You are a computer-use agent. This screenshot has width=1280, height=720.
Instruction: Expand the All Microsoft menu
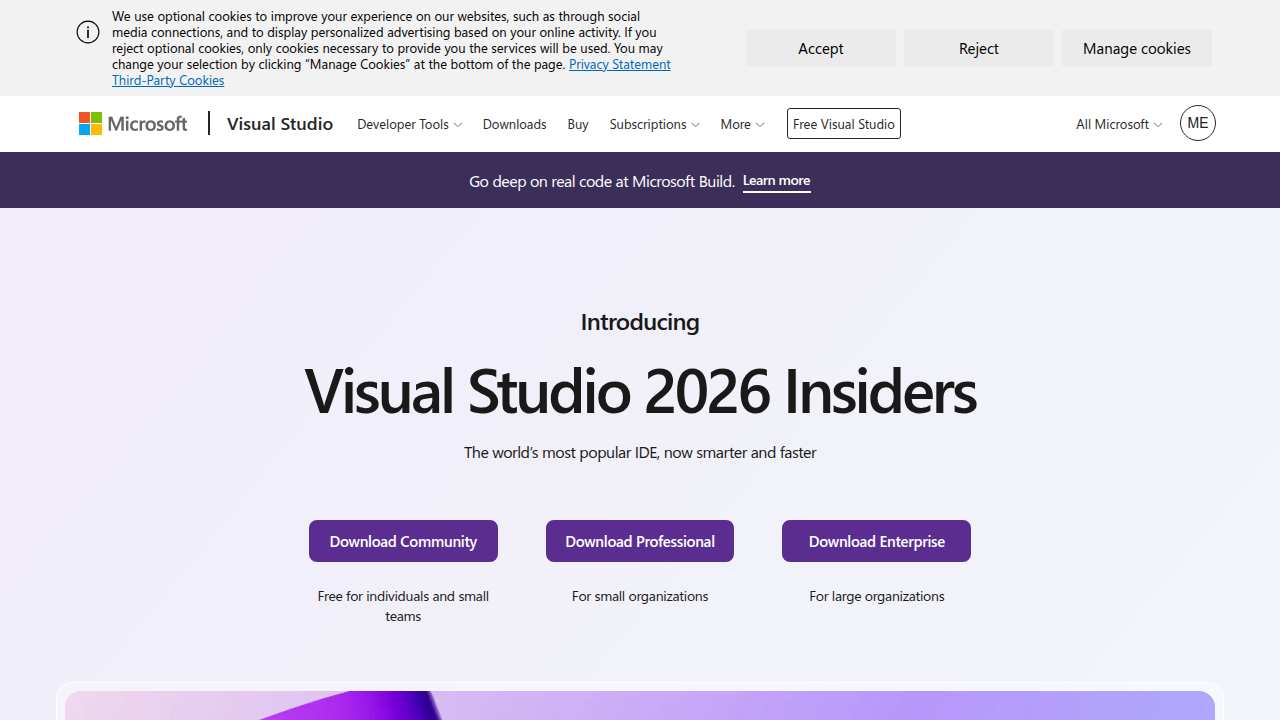1119,124
